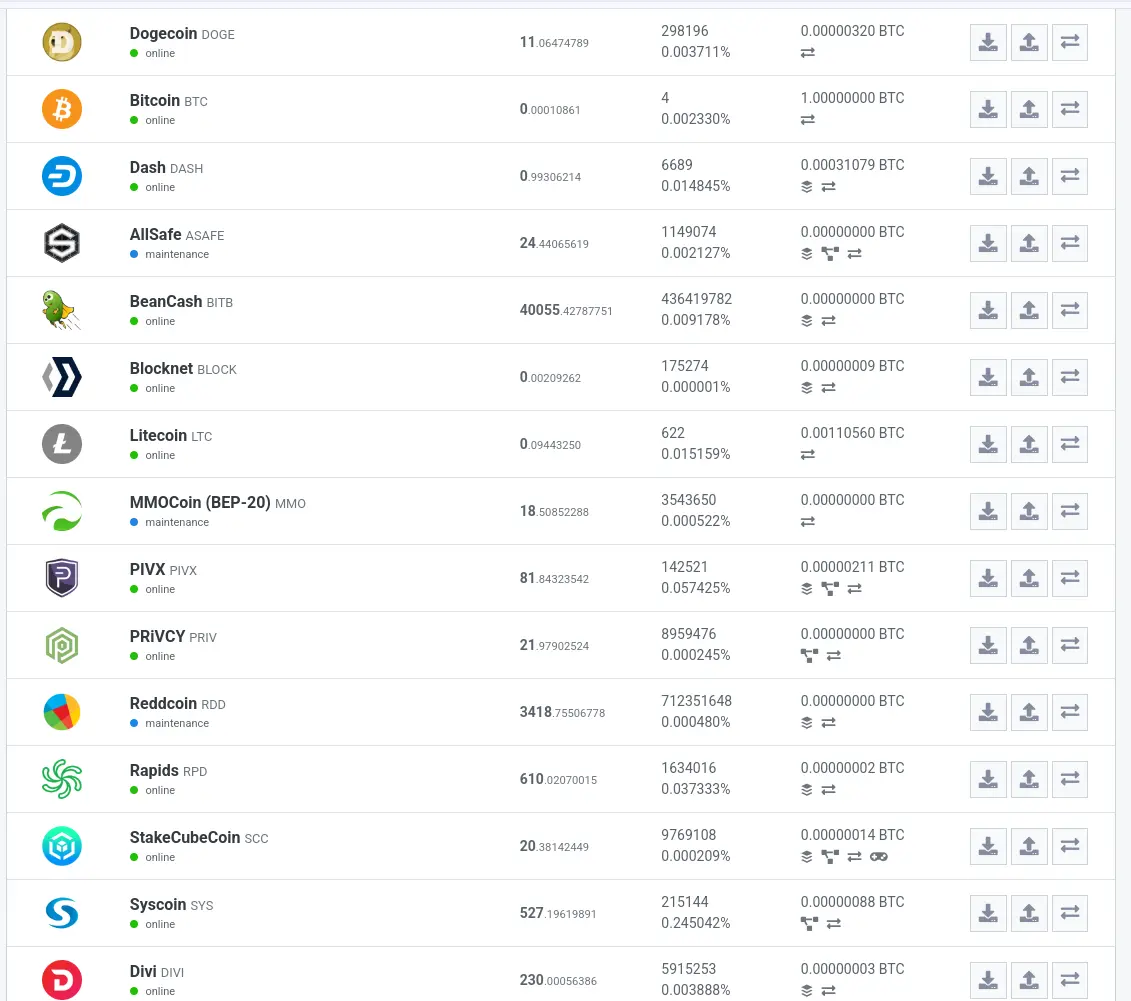Image resolution: width=1131 pixels, height=1001 pixels.
Task: Click AllSafe exchange arrows button
Action: tap(1070, 244)
